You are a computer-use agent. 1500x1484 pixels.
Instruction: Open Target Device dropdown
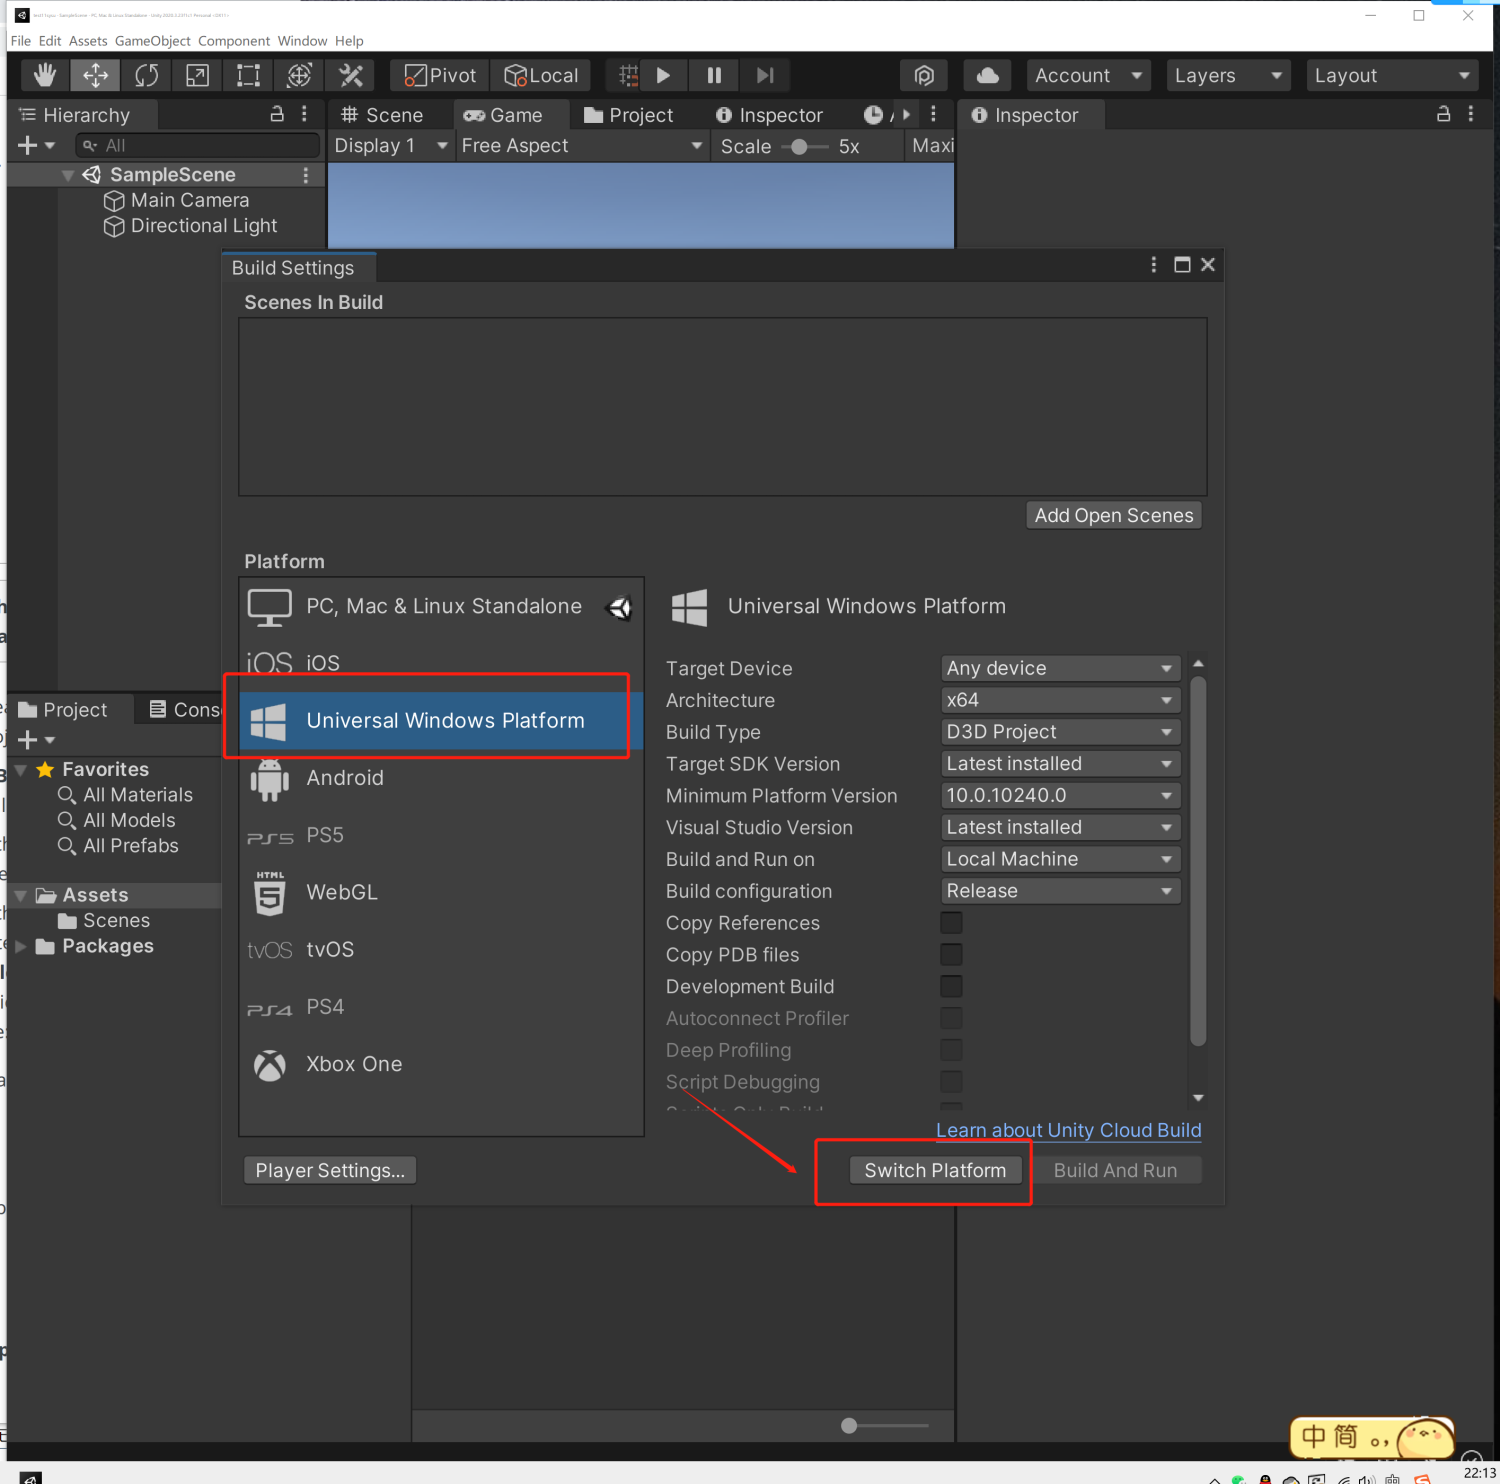coord(1060,668)
